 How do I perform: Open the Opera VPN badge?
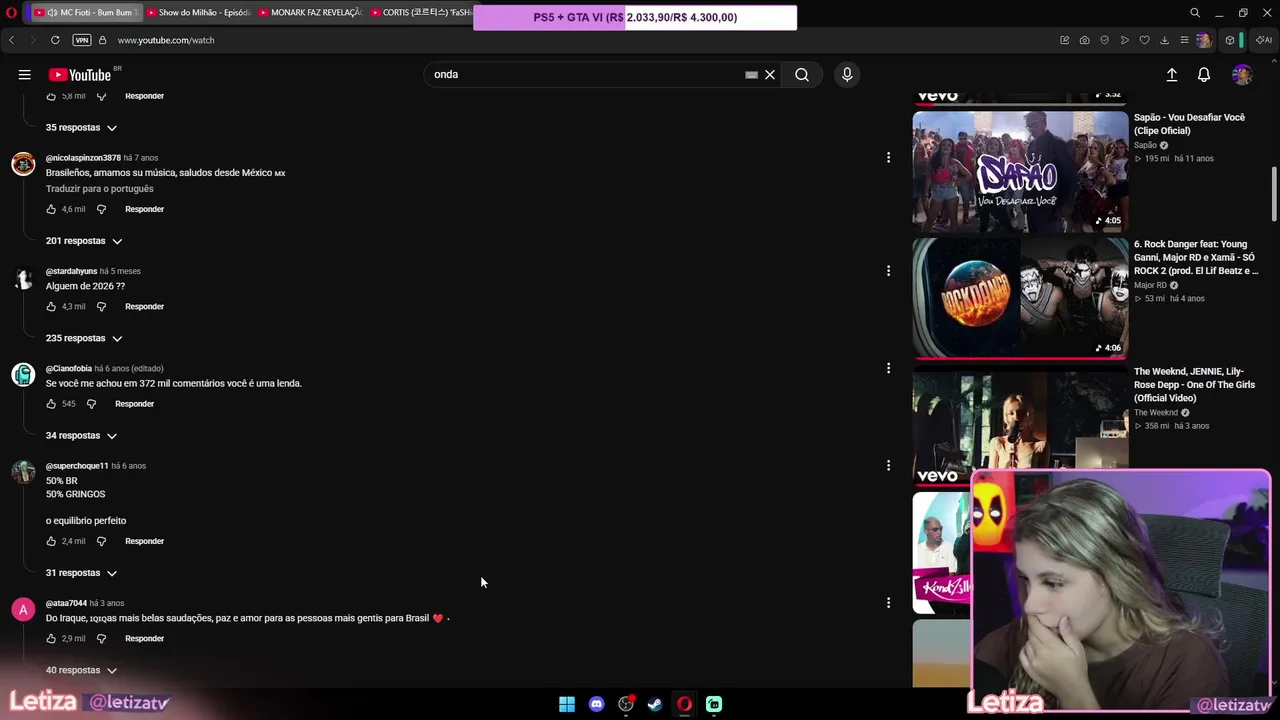pos(82,40)
